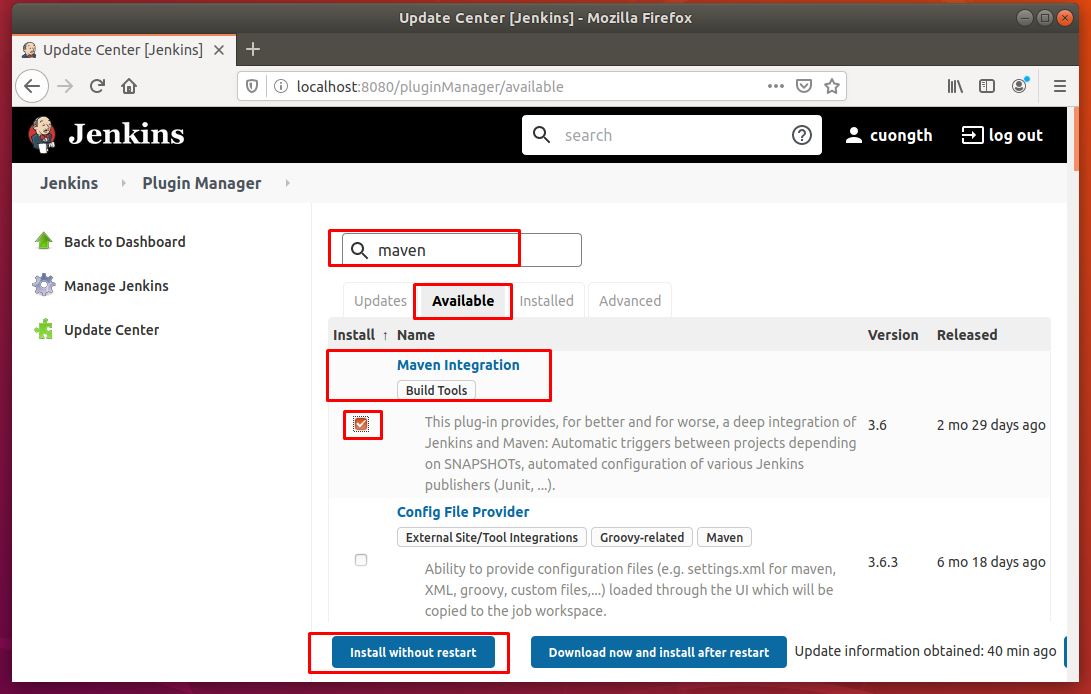Click the help question mark in the search bar

801,134
